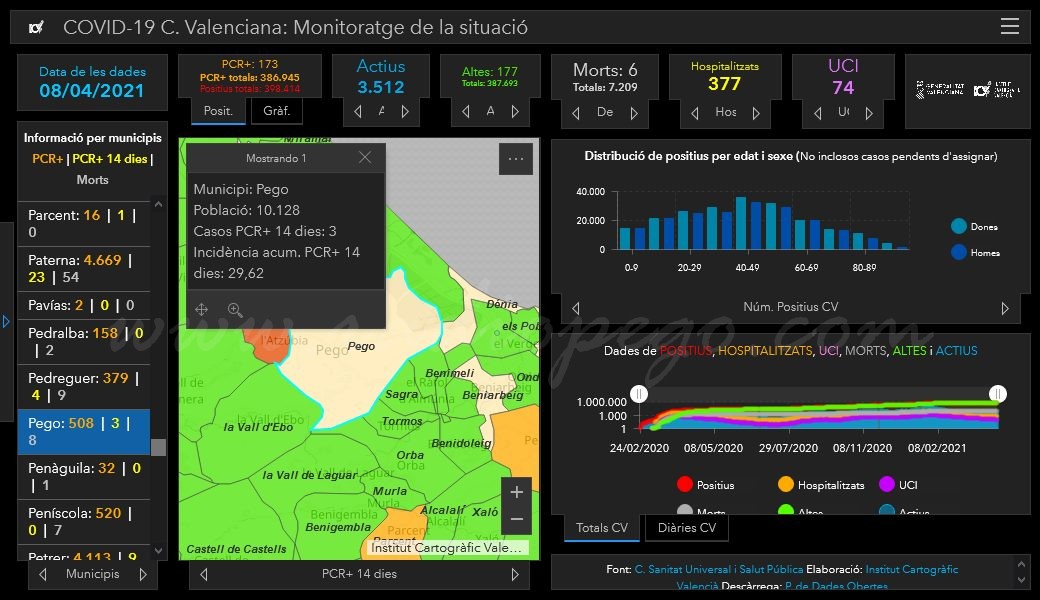Show next map after PCR+ 14 dies
1040x600 pixels.
tap(515, 574)
